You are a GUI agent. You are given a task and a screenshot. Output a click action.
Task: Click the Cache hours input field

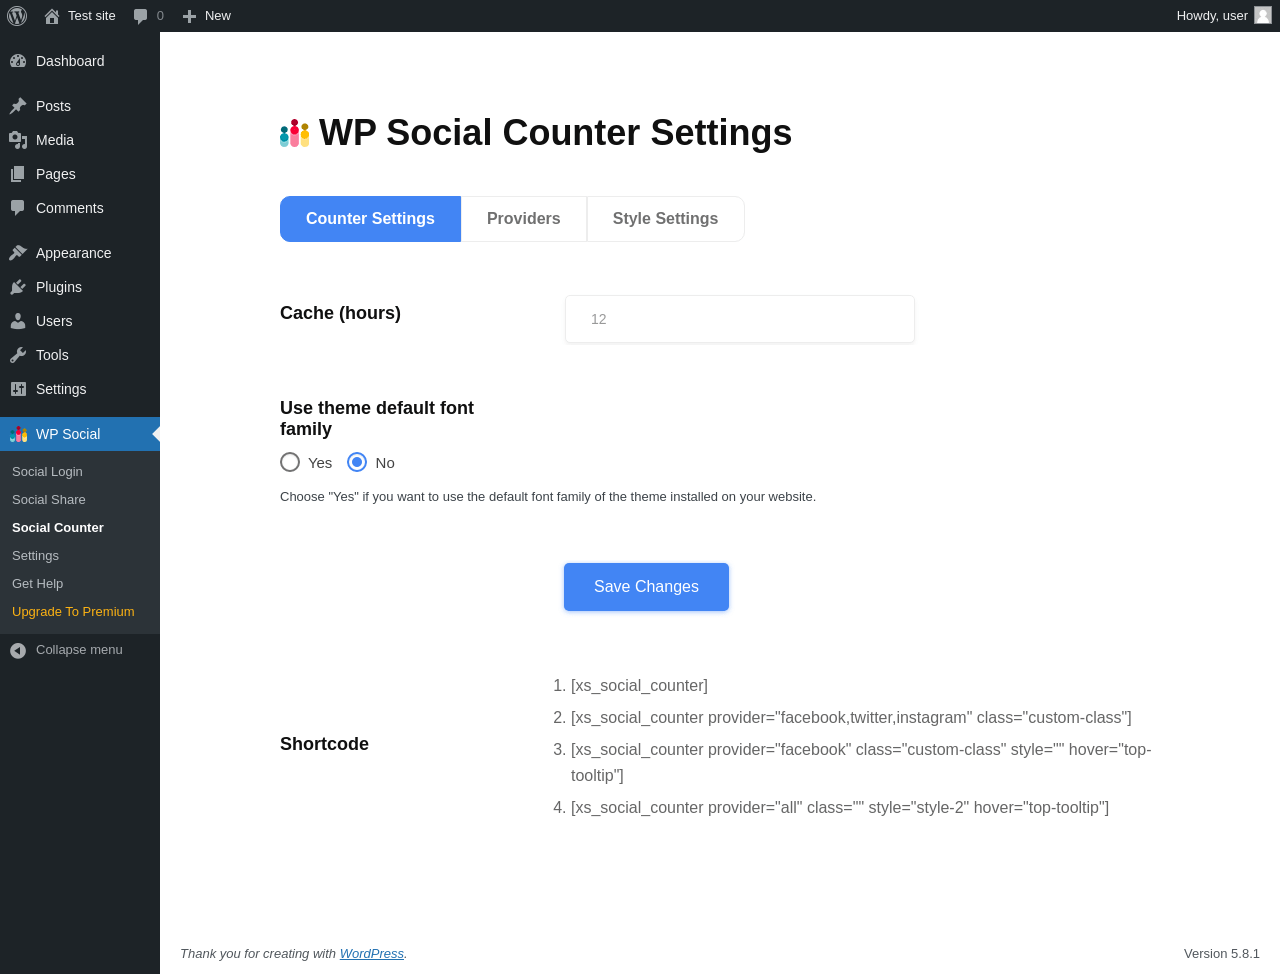(740, 319)
